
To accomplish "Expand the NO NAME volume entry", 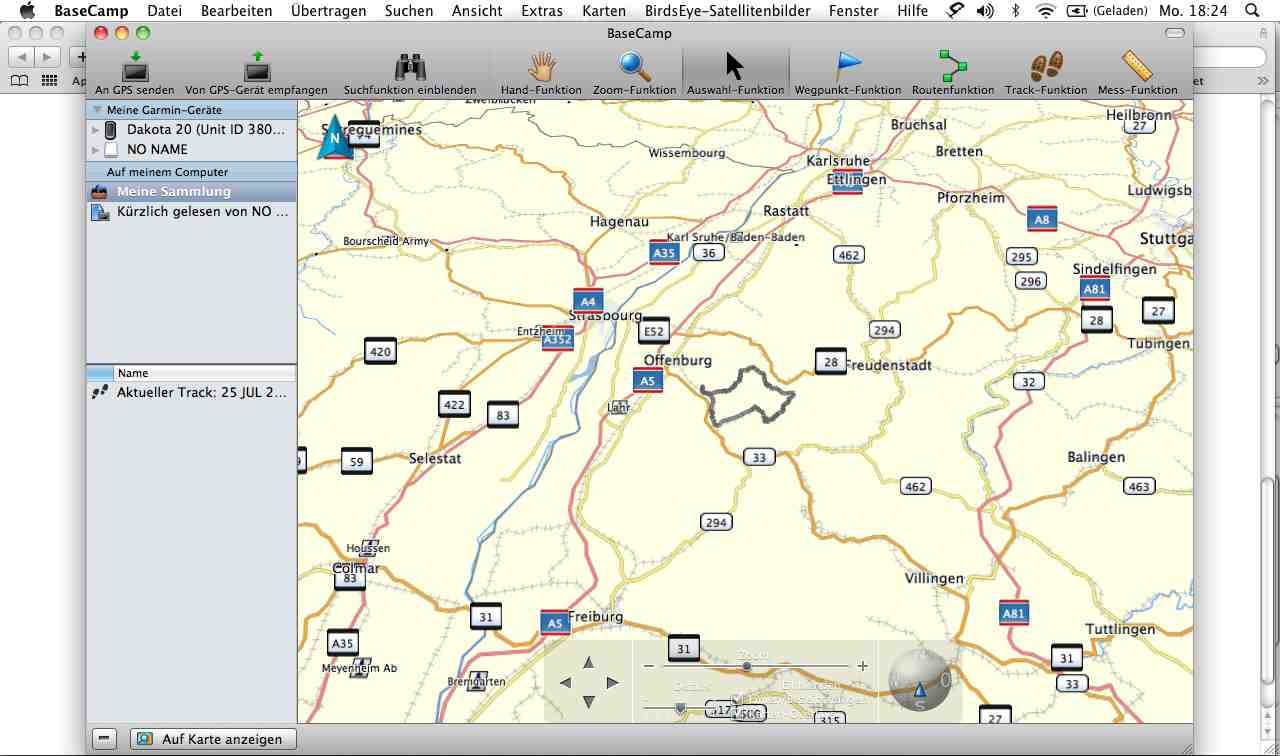I will pos(95,150).
